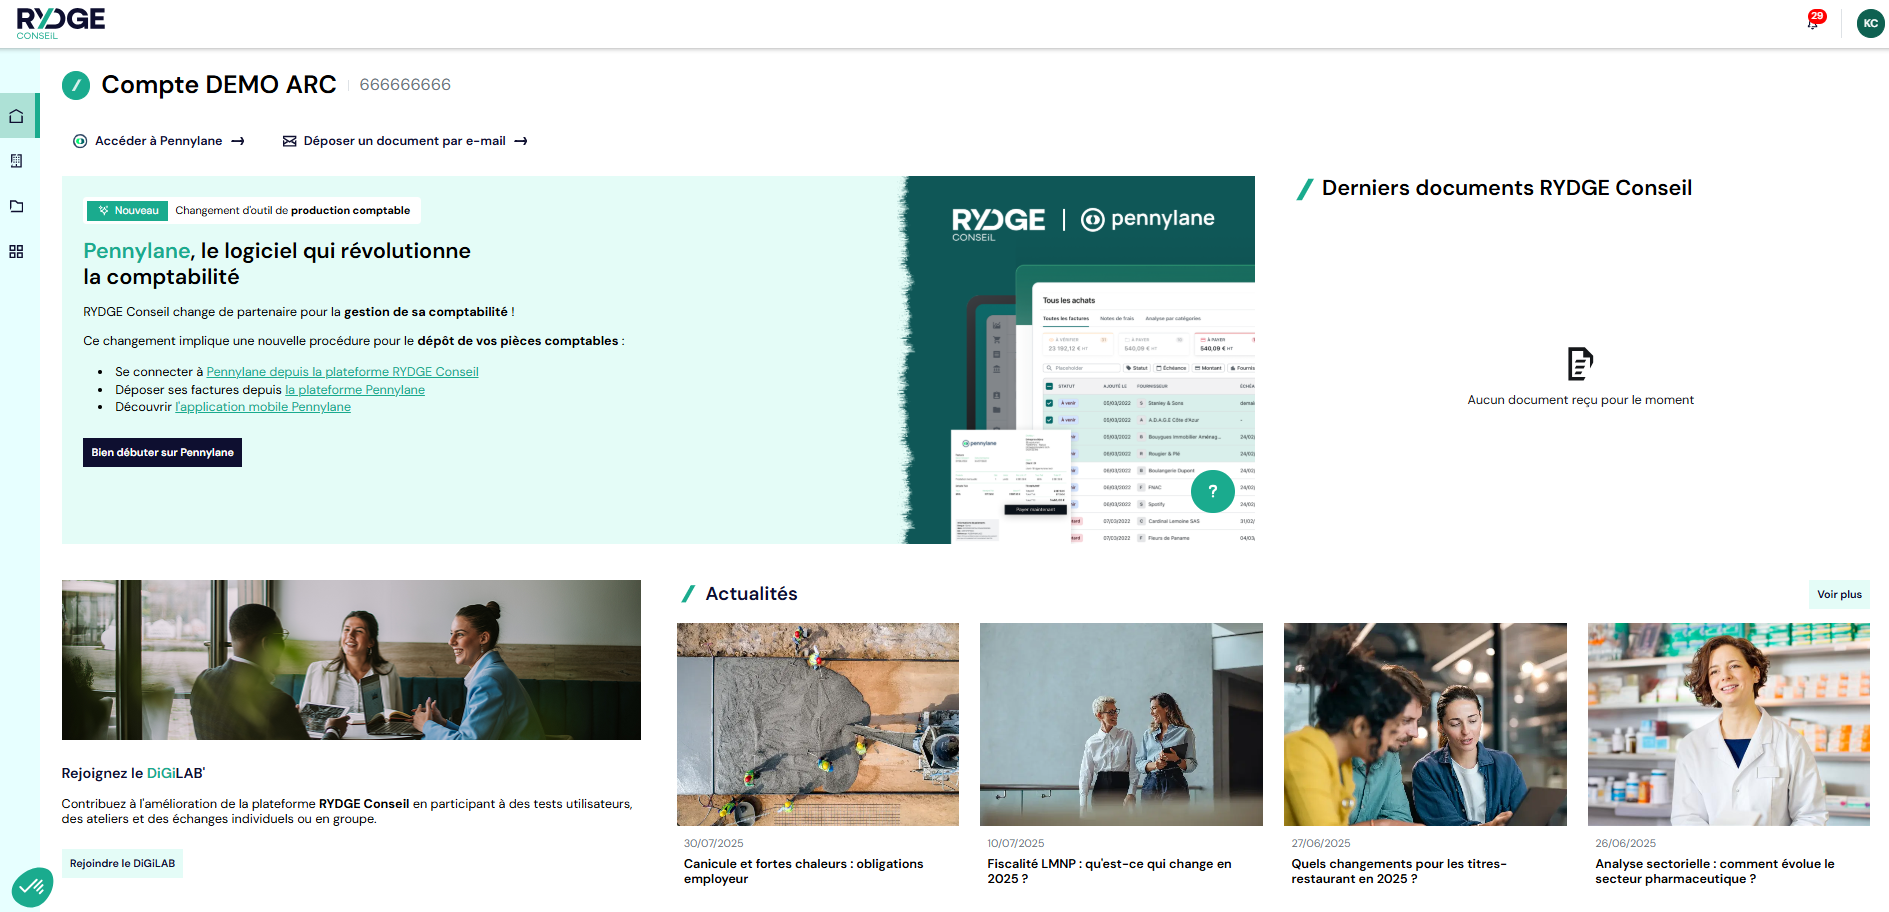Click the Pennylane icon beside Accéder à Pennylane
The image size is (1889, 912).
tap(80, 141)
